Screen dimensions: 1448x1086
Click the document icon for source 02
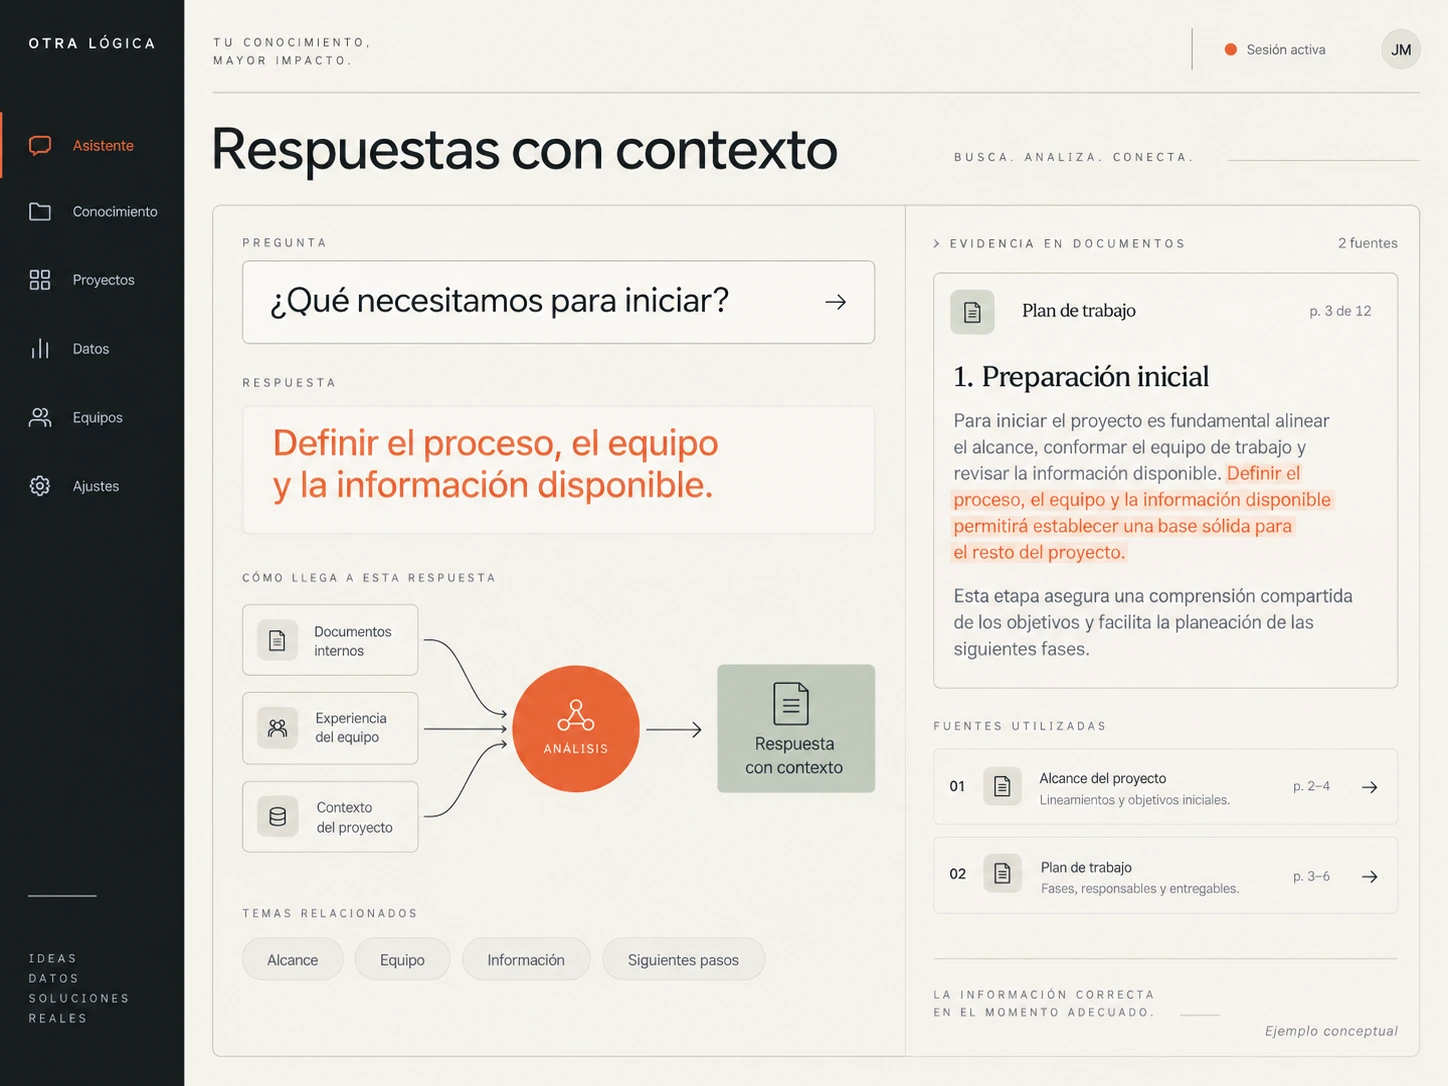tap(1002, 874)
